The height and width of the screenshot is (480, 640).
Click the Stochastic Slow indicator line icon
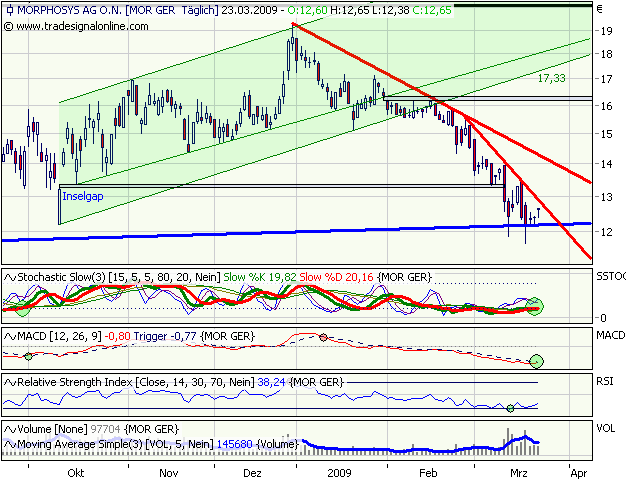7,275
